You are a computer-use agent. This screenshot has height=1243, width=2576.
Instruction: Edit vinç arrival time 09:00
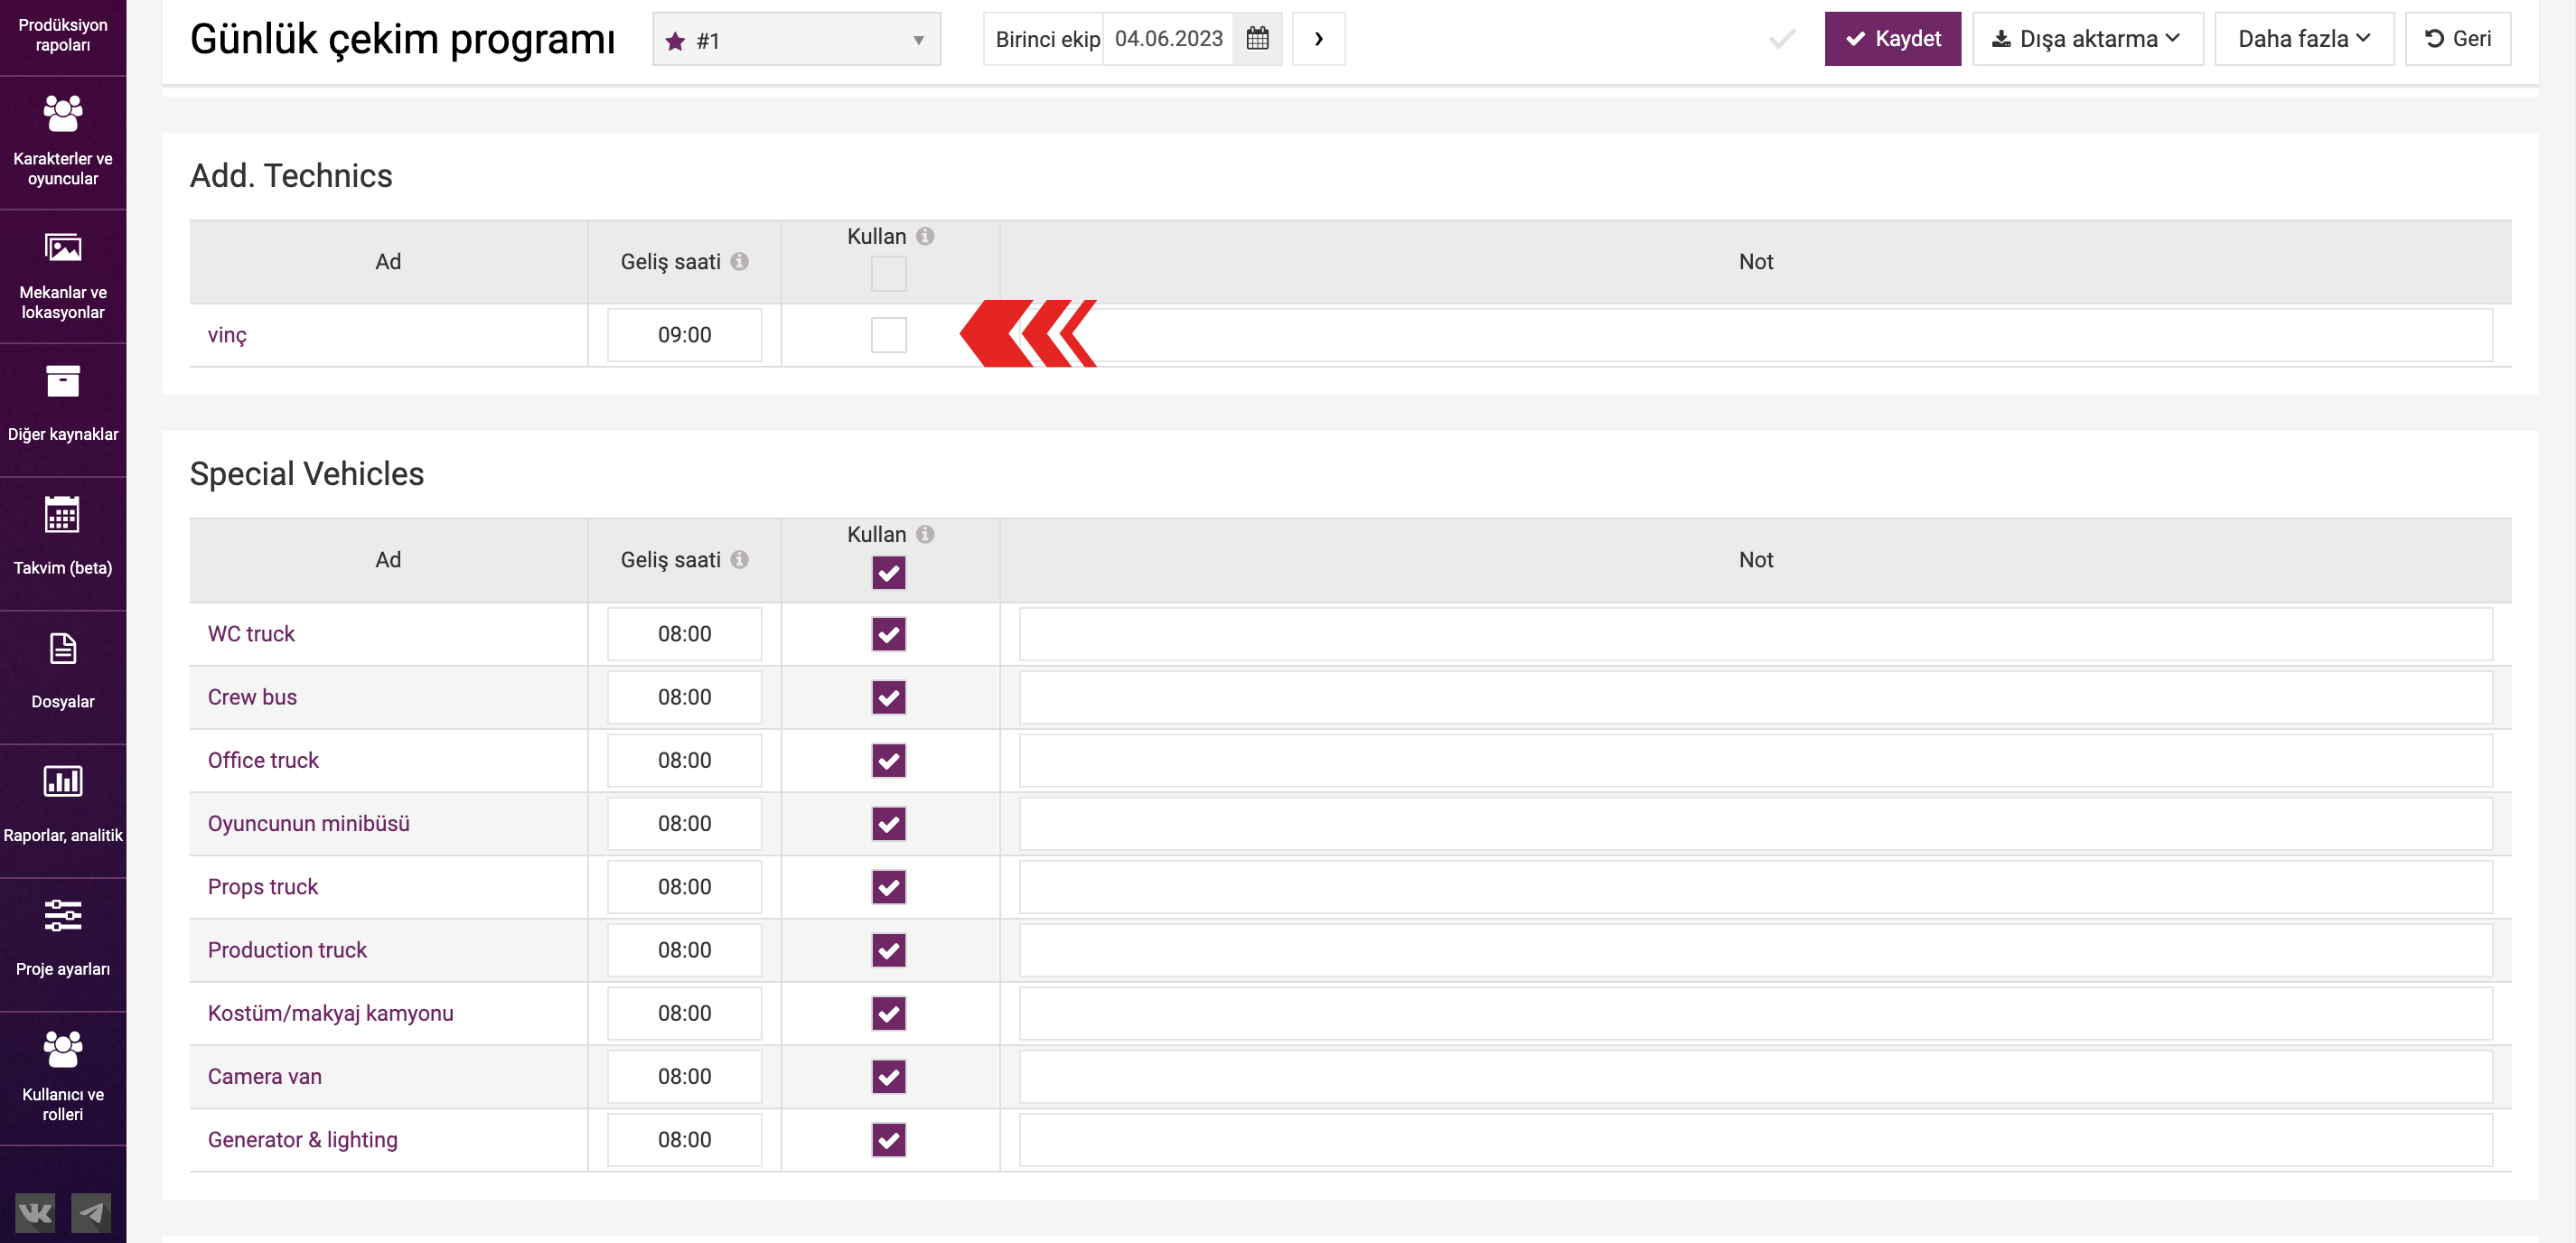click(x=684, y=335)
